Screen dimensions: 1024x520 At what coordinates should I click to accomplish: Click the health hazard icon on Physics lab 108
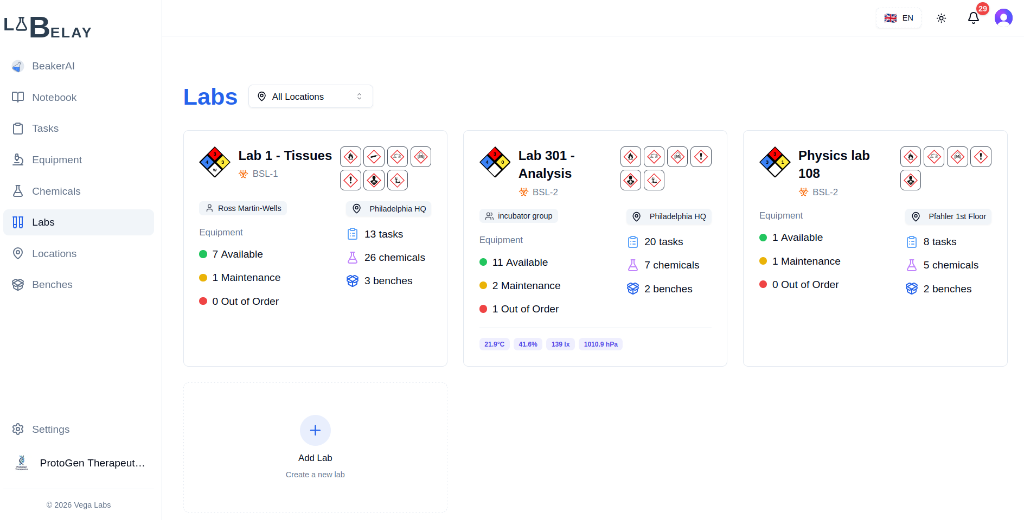[910, 180]
